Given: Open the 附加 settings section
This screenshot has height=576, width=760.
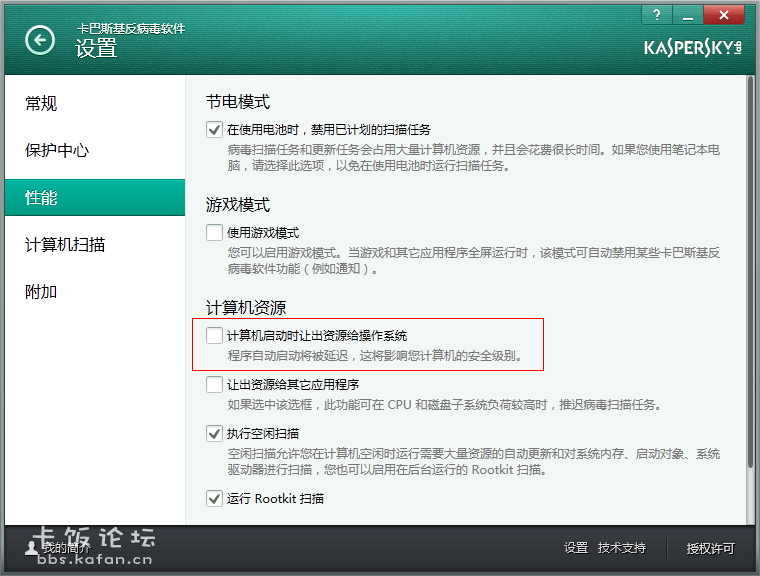Looking at the screenshot, I should (x=95, y=291).
